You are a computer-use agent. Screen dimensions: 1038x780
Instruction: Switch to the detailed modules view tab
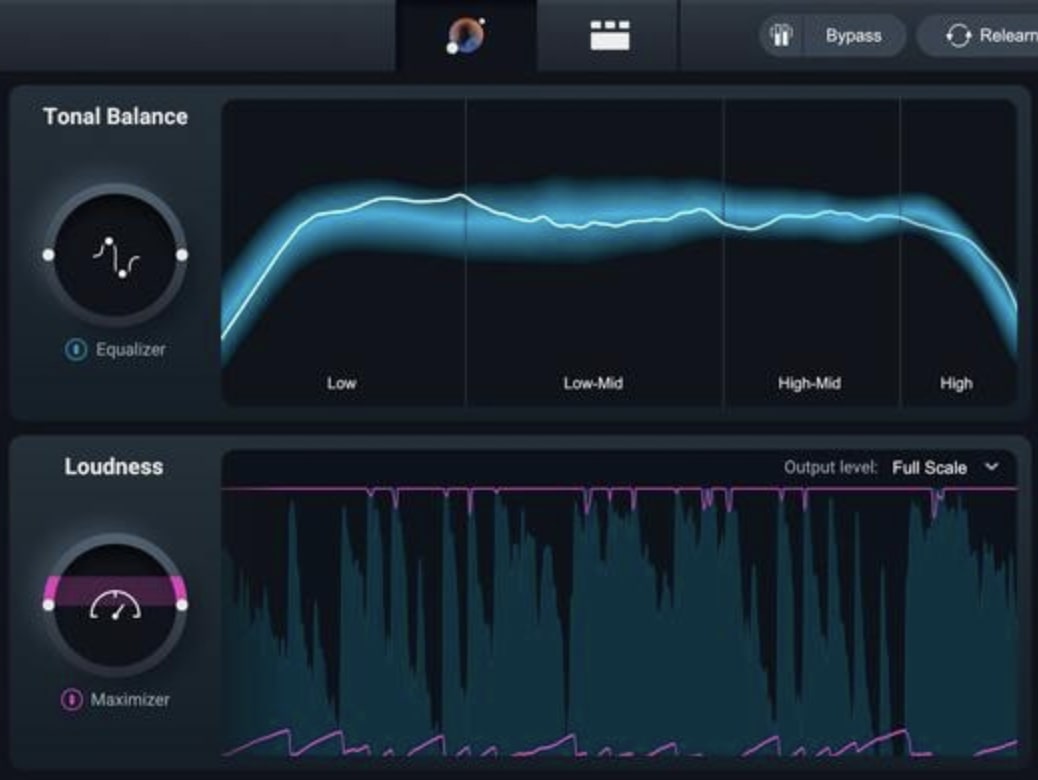[x=609, y=35]
